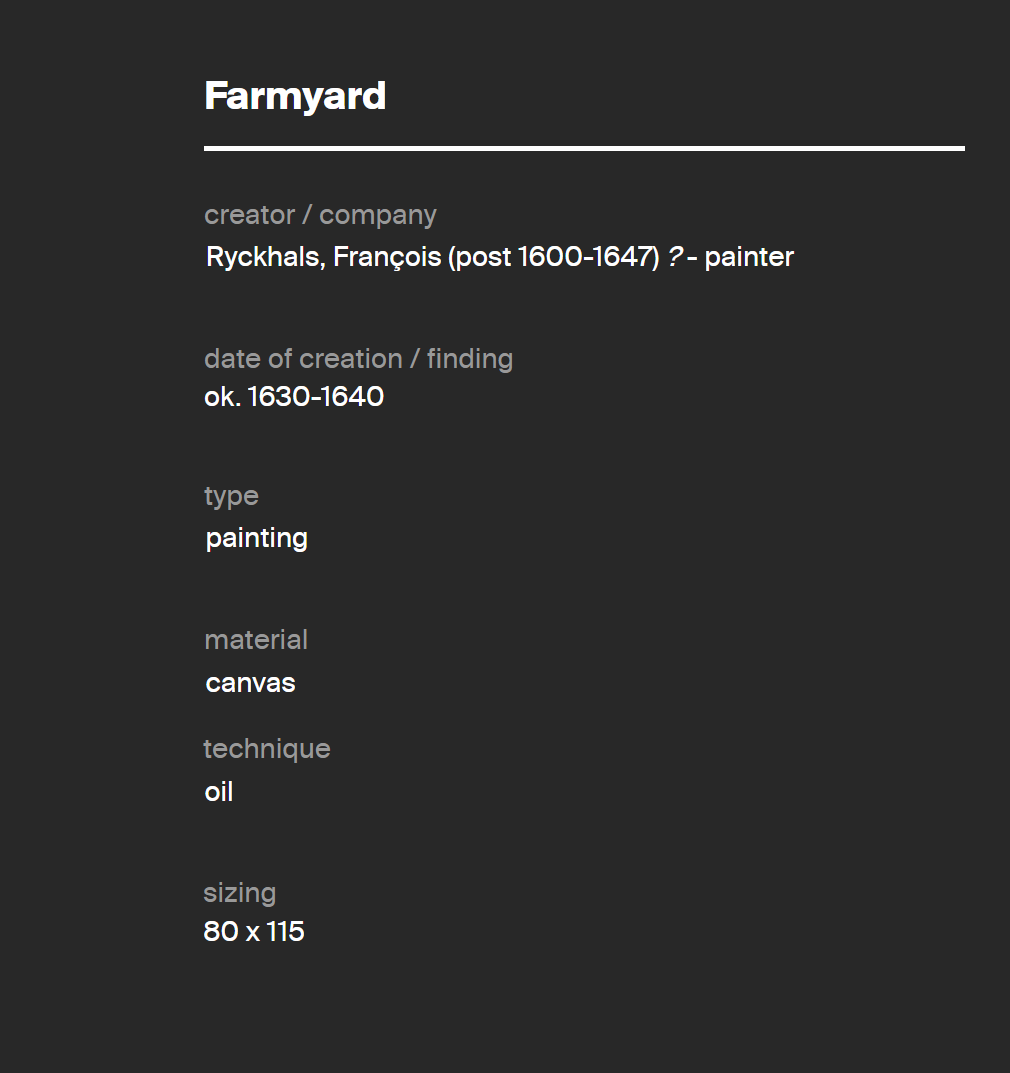Click the "painter" role text
The image size is (1010, 1073).
click(749, 257)
